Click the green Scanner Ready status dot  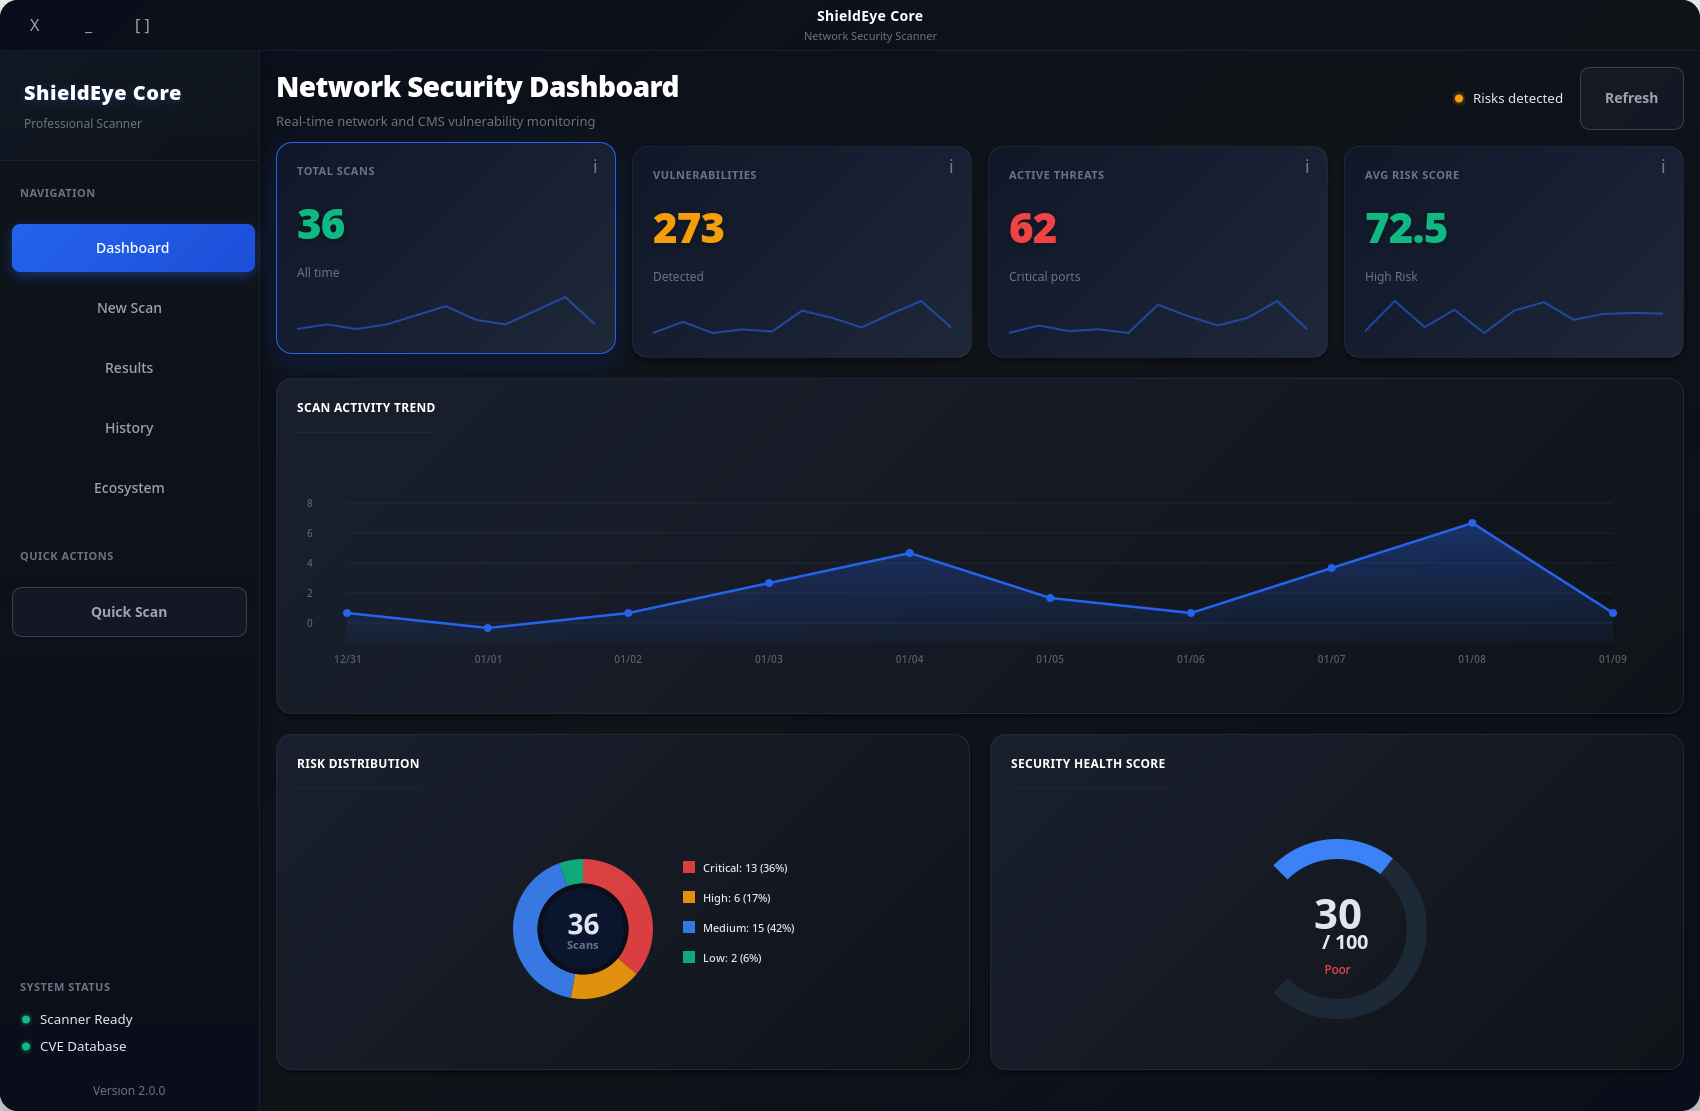click(26, 1019)
